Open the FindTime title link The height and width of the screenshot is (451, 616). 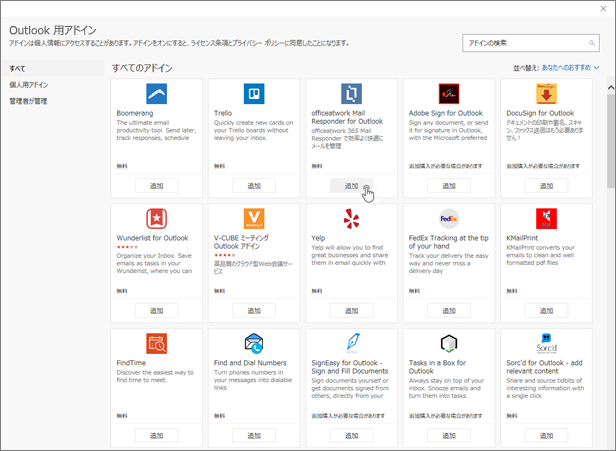pyautogui.click(x=131, y=363)
